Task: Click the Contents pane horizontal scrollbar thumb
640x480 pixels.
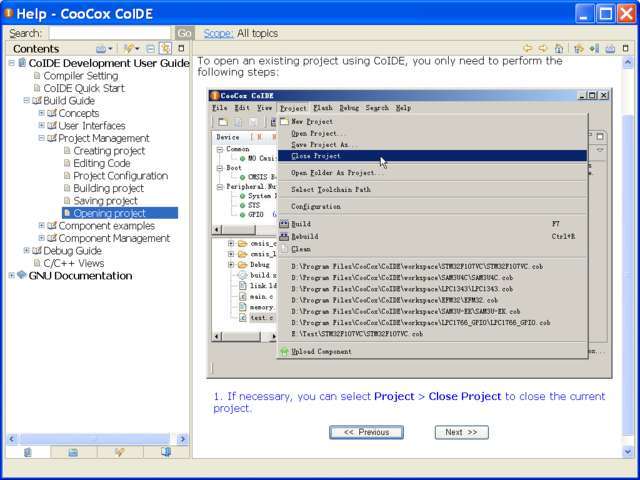Action: (94, 439)
